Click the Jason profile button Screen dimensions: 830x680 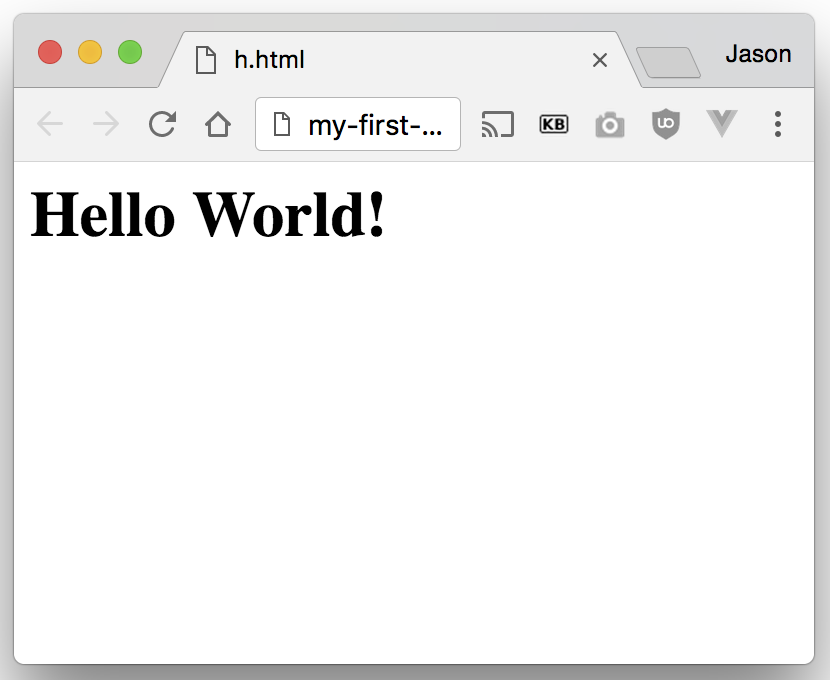(758, 54)
